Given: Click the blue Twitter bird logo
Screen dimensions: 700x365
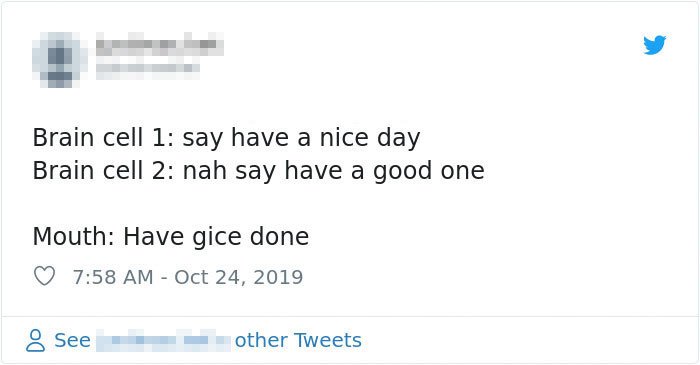Looking at the screenshot, I should click(654, 45).
